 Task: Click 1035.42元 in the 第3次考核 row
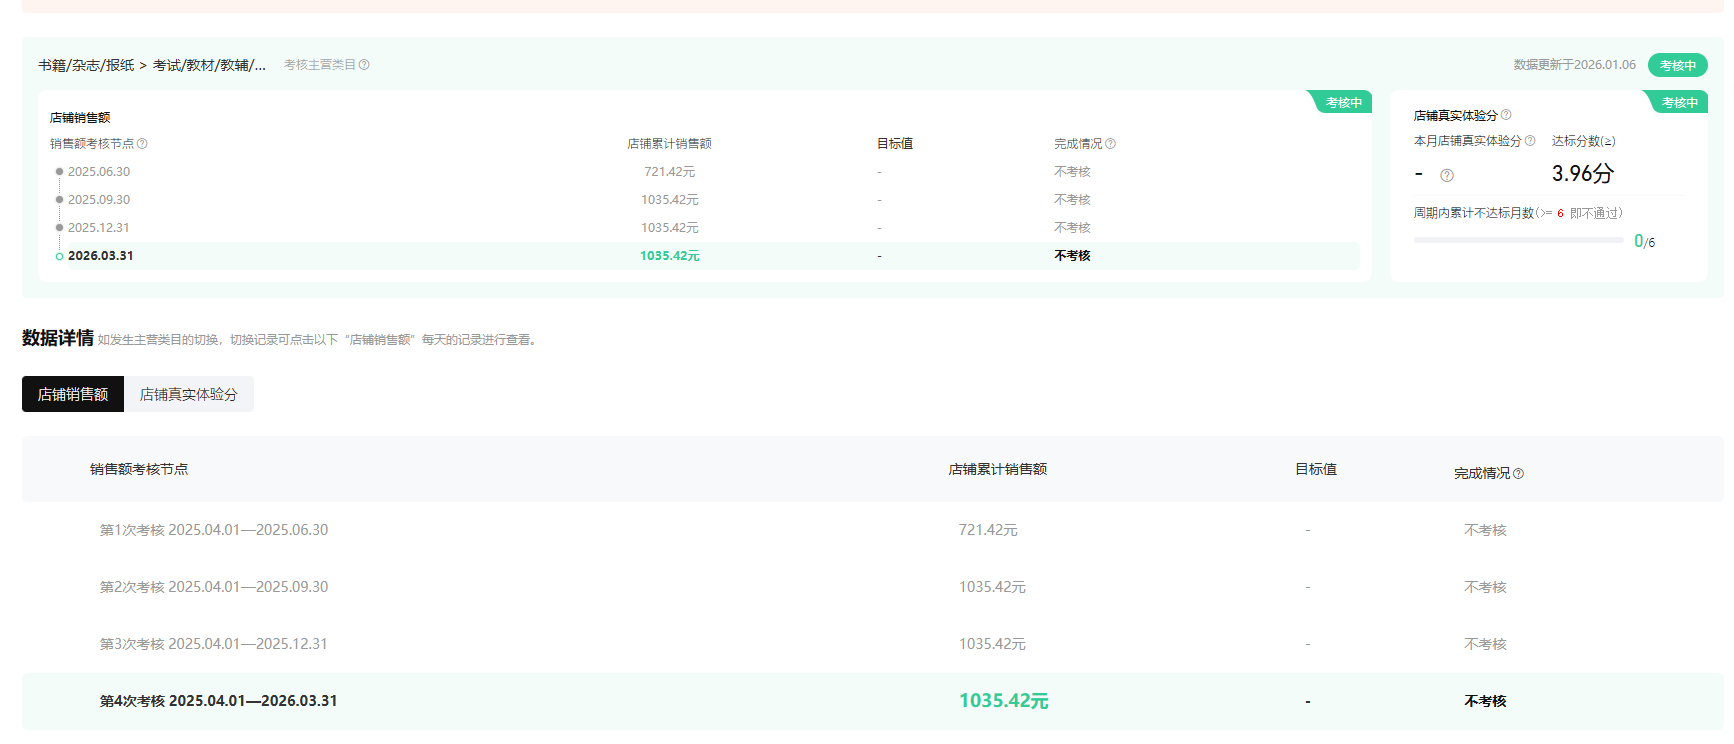(992, 644)
